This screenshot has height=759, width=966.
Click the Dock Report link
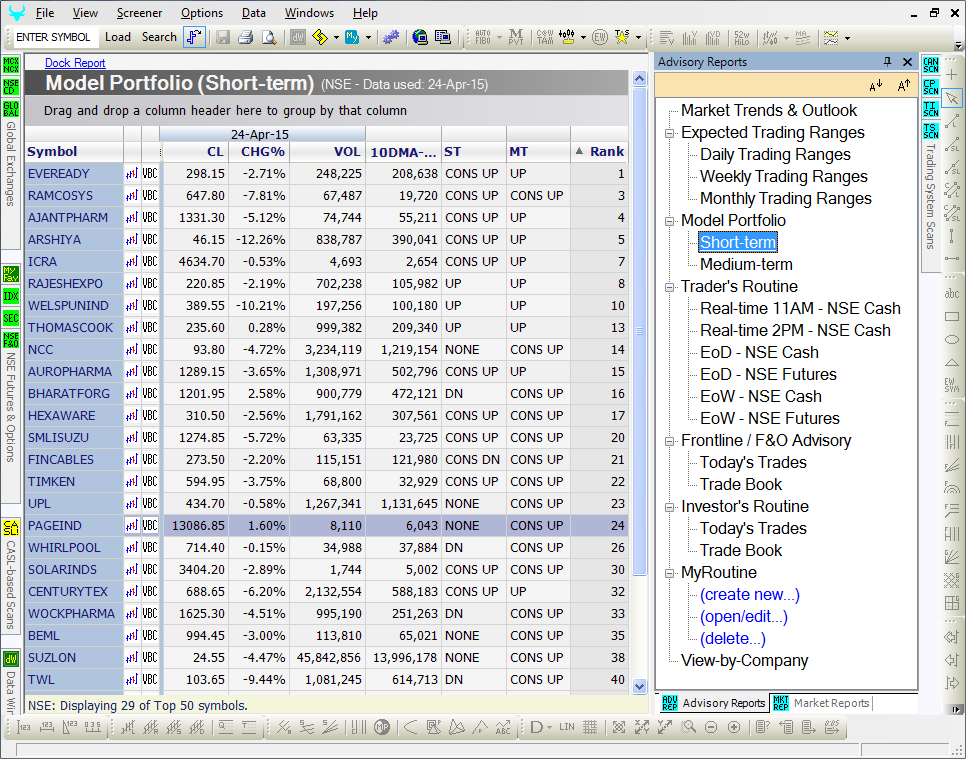(x=75, y=63)
